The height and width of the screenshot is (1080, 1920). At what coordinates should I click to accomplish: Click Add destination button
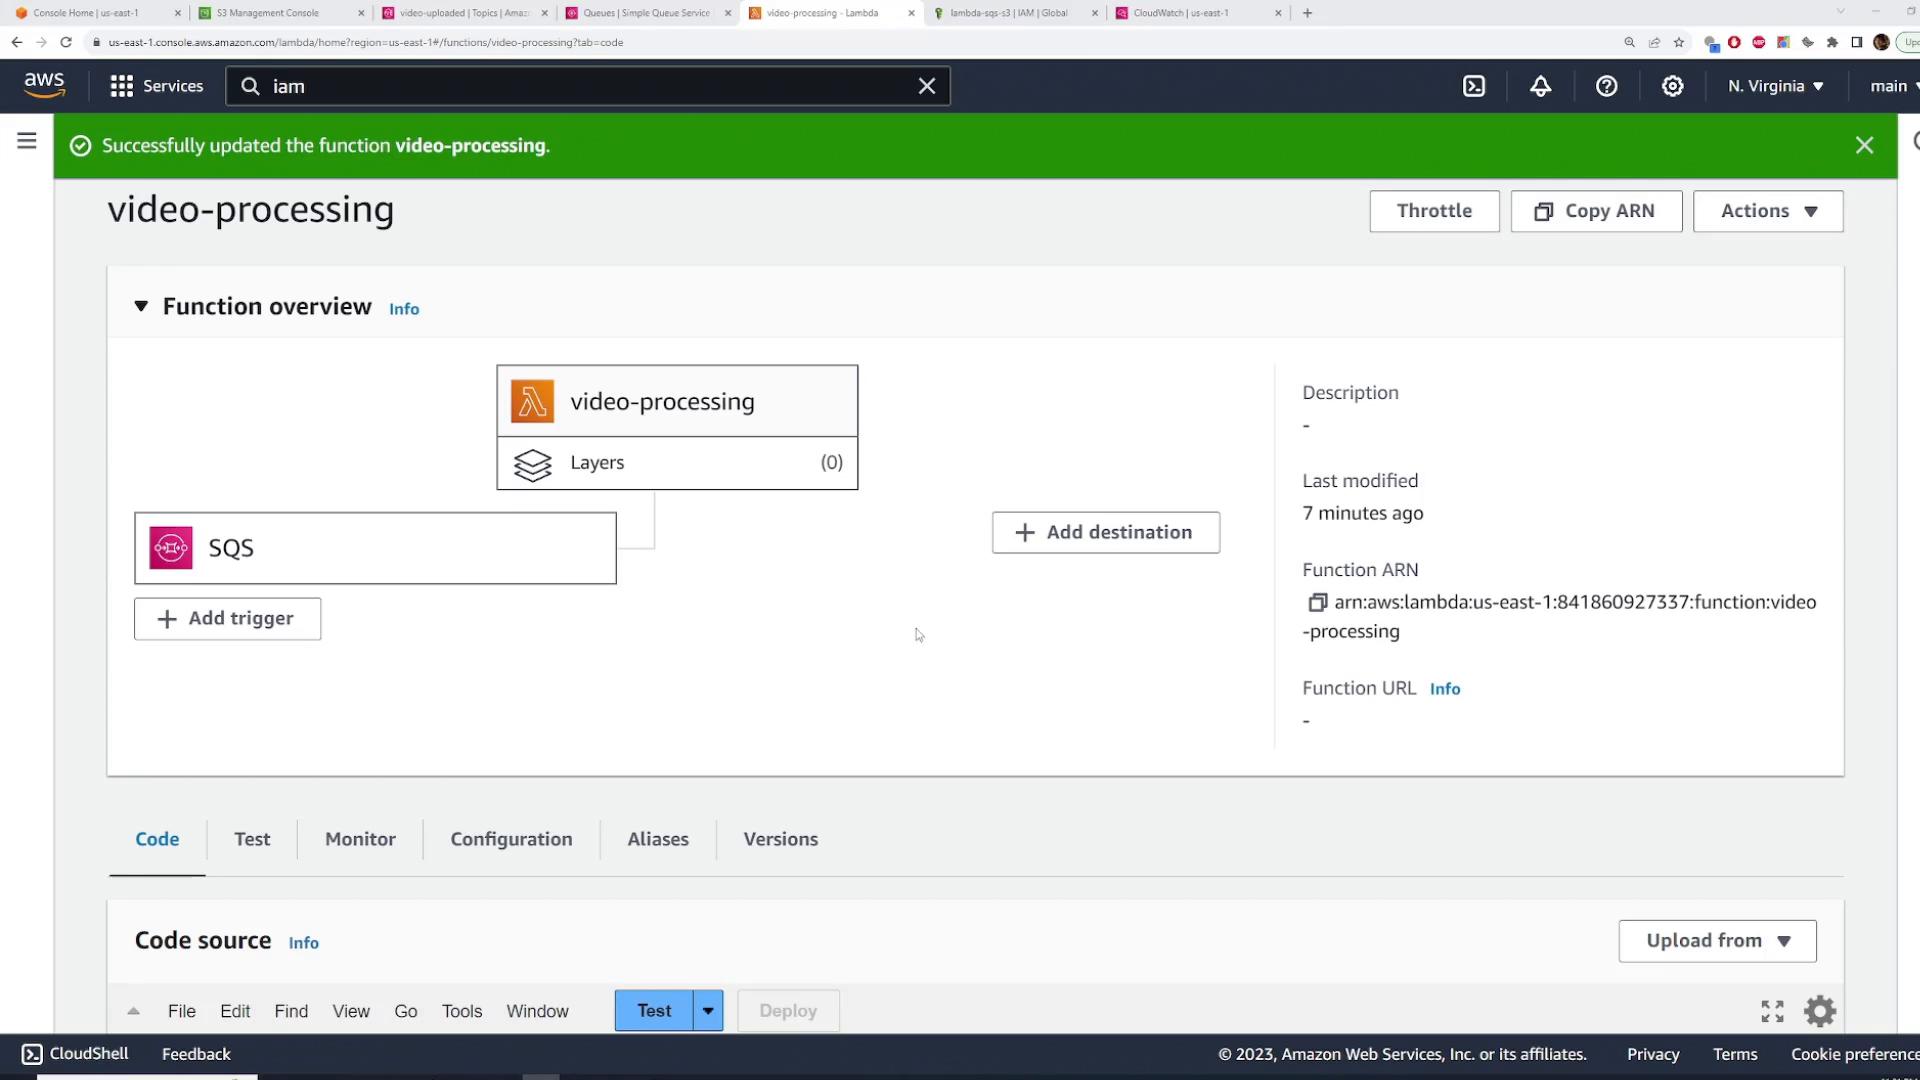[1105, 532]
